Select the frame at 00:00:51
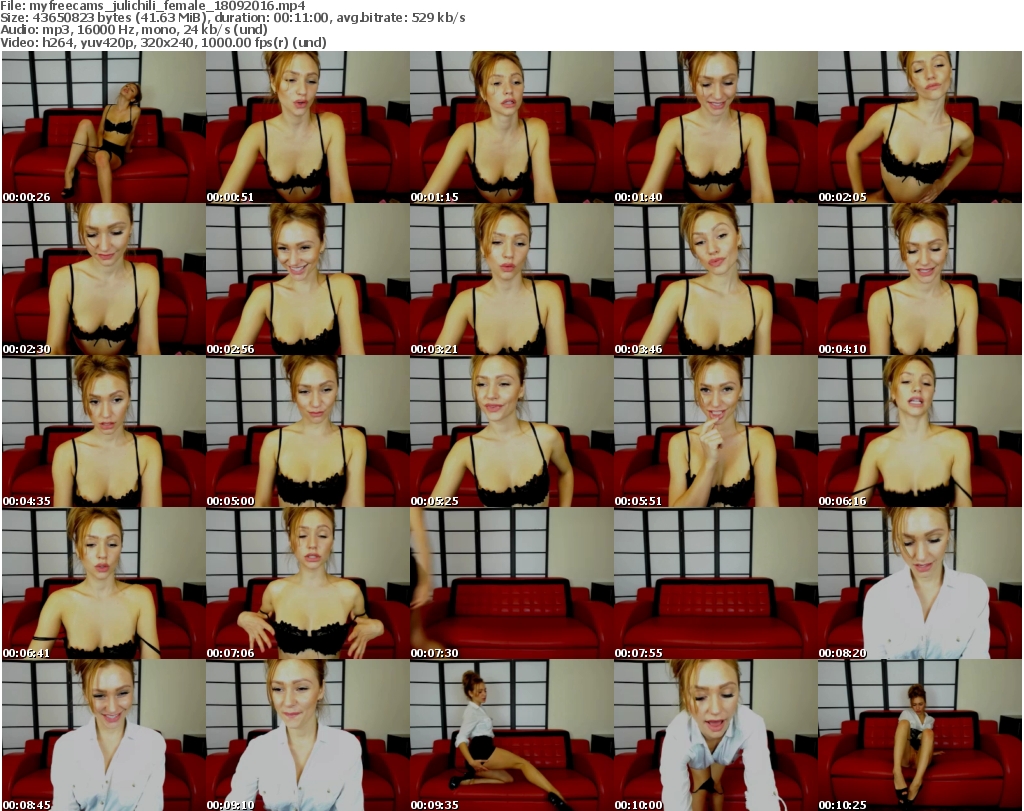Image resolution: width=1024 pixels, height=811 pixels. click(307, 128)
